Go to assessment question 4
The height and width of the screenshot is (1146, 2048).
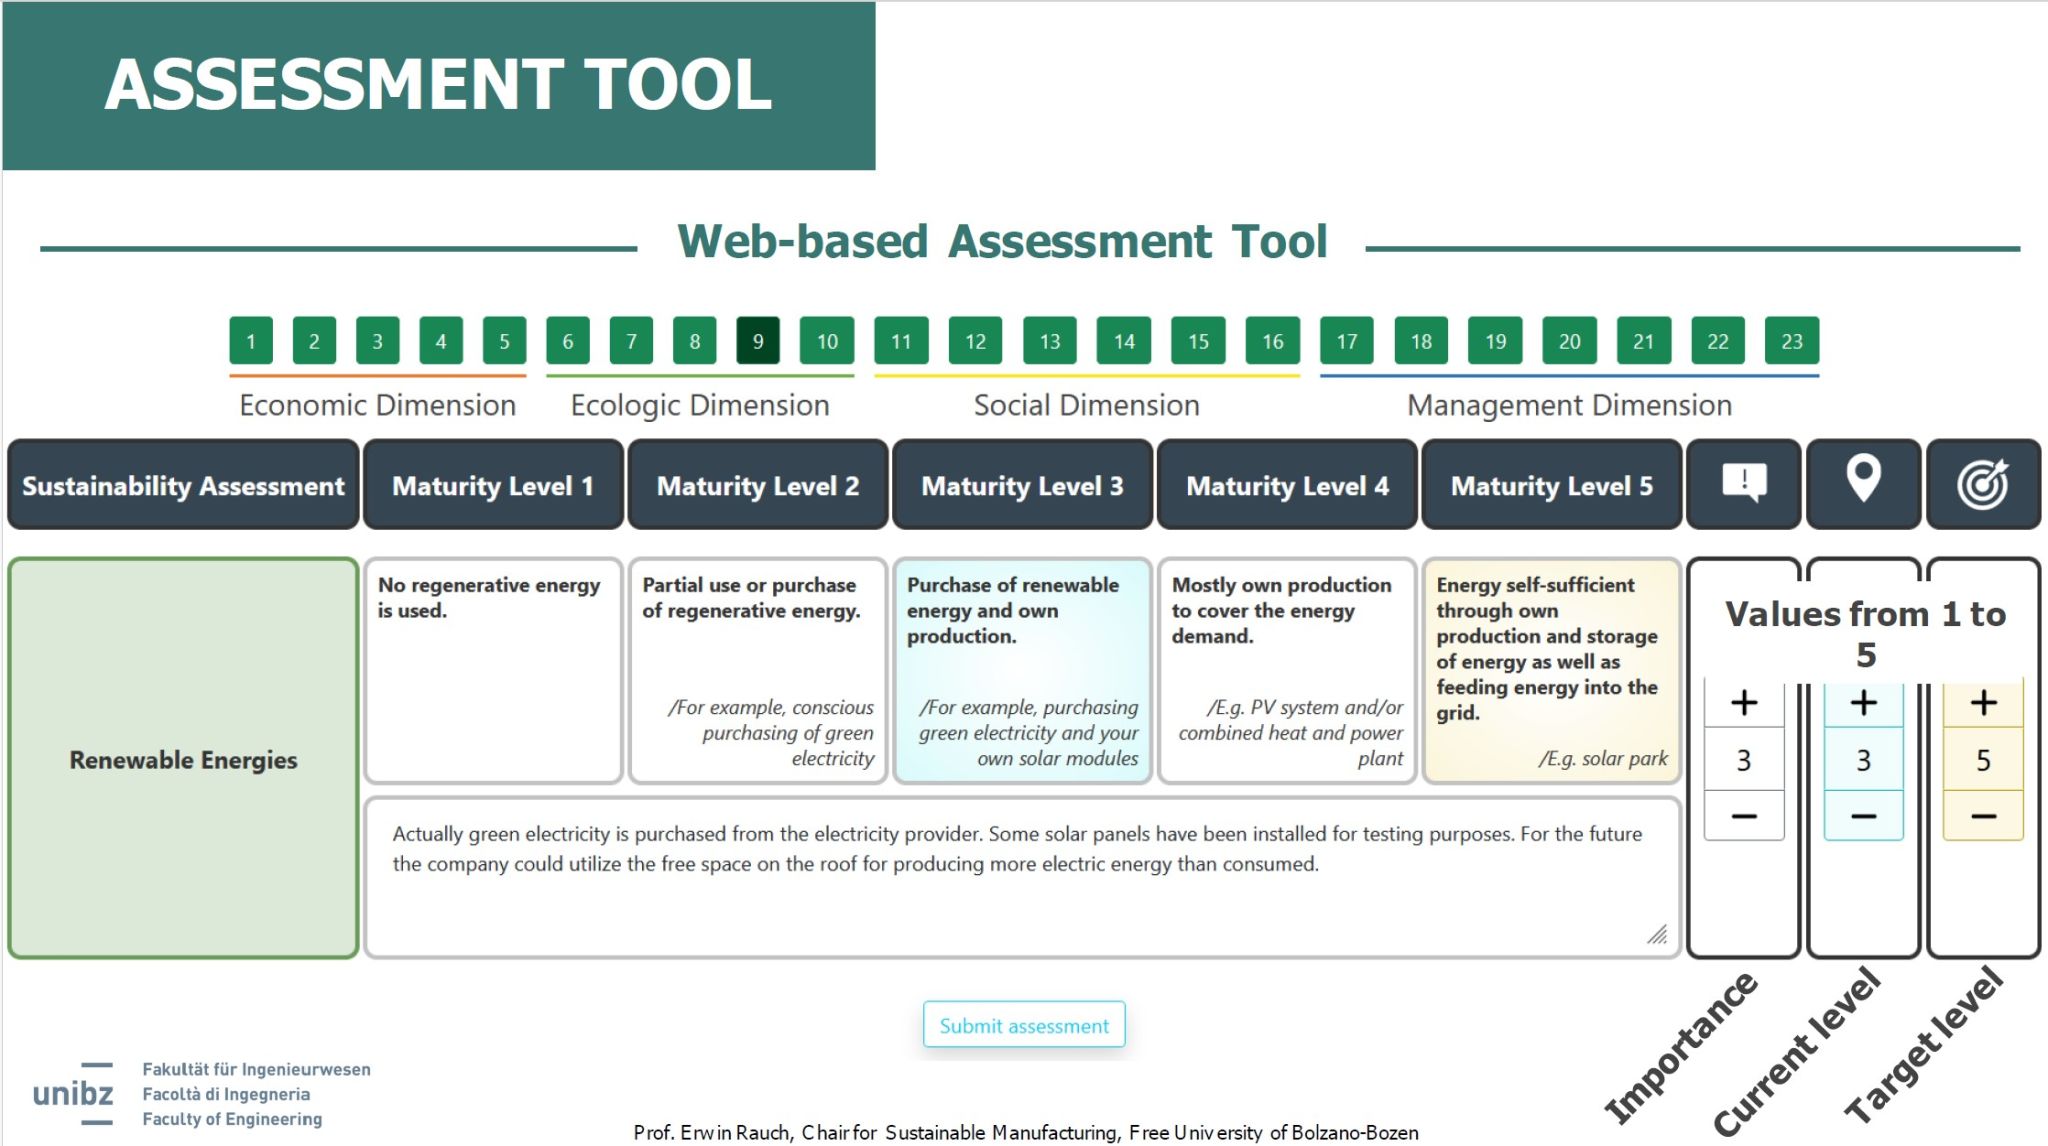point(441,341)
